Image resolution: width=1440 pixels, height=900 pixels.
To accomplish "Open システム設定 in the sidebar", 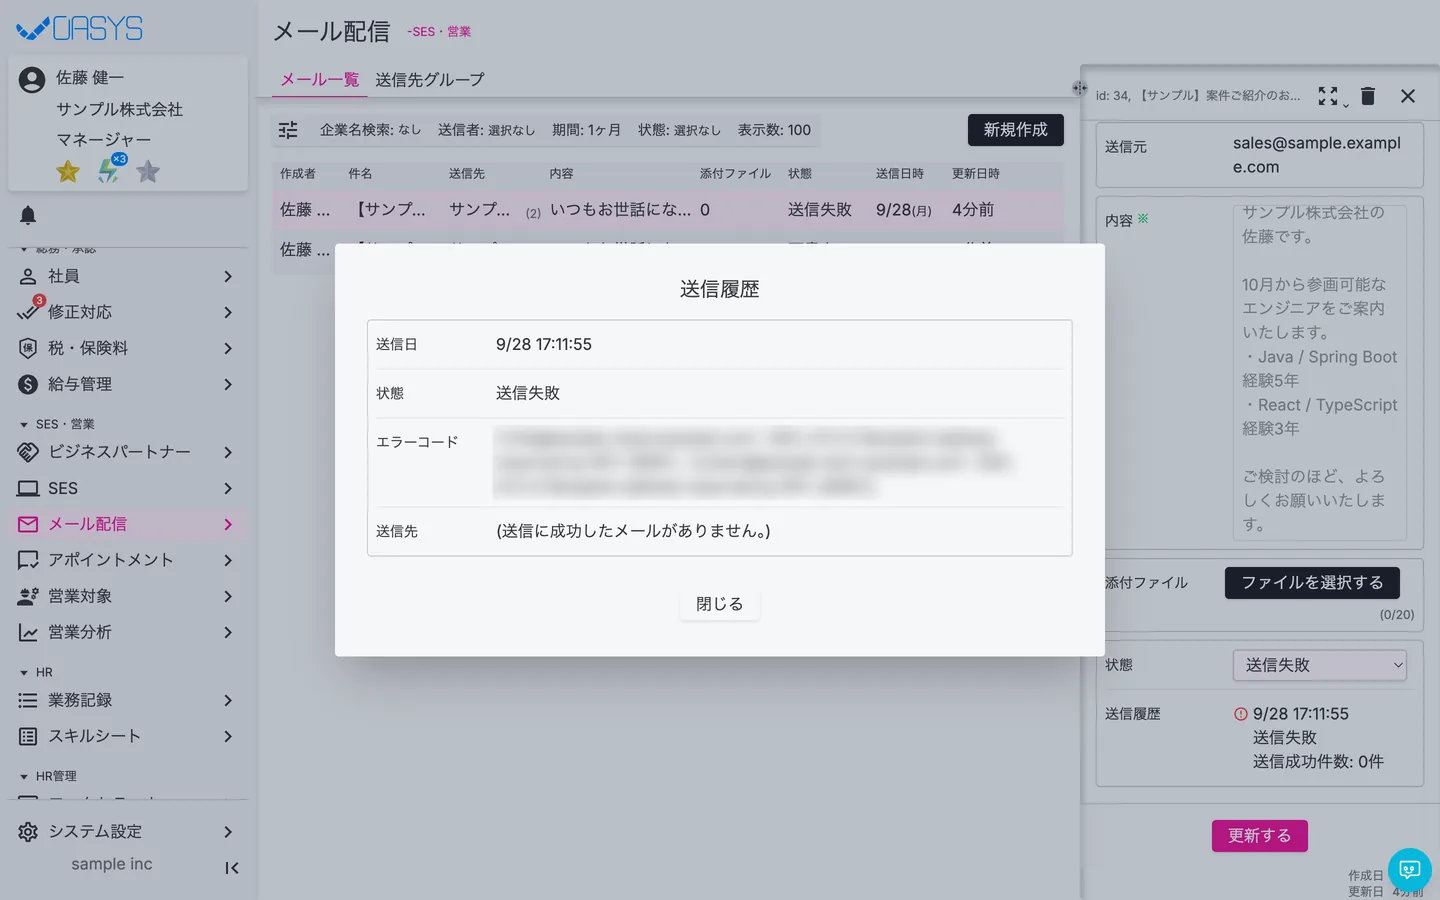I will pyautogui.click(x=128, y=832).
